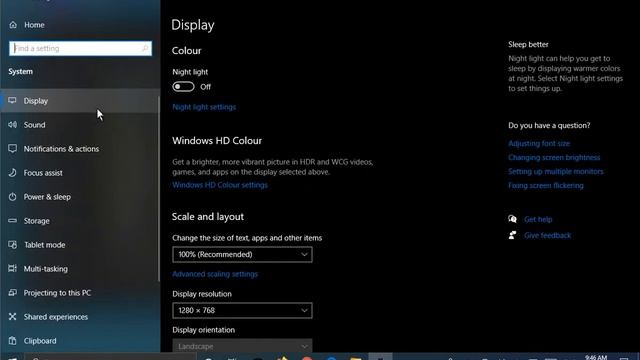The image size is (640, 360).
Task: Open Clipboard settings
Action: pyautogui.click(x=80, y=340)
